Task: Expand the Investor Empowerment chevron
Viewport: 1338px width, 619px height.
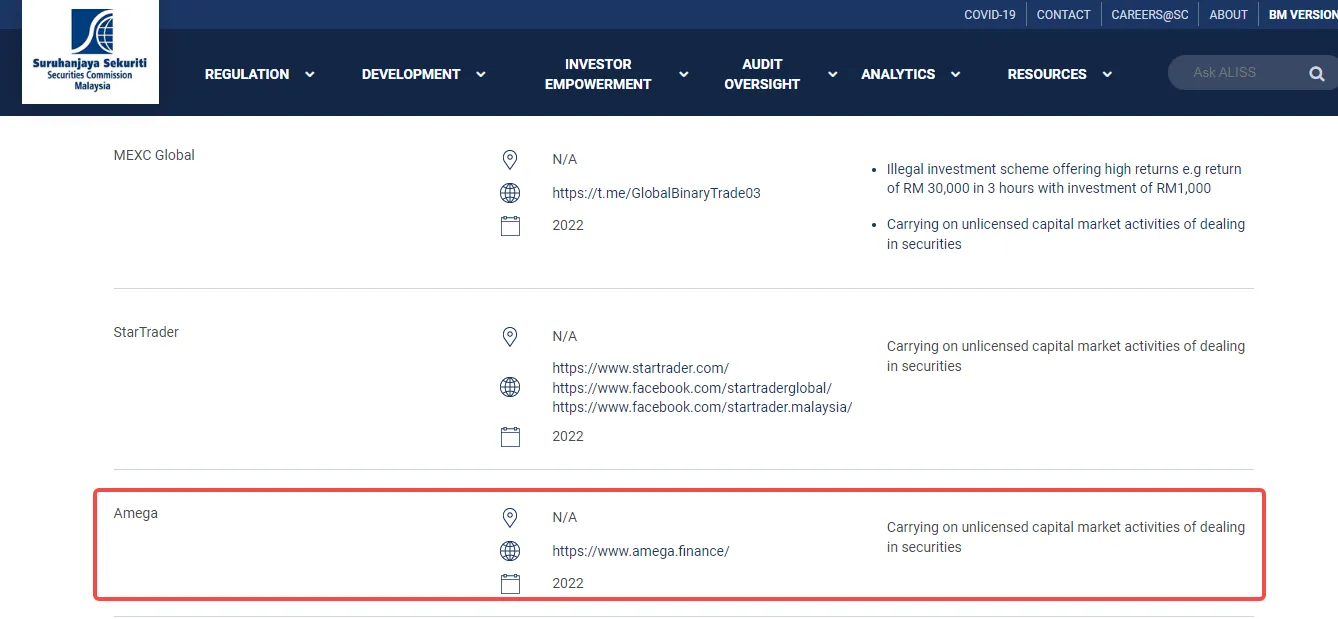Action: (684, 74)
